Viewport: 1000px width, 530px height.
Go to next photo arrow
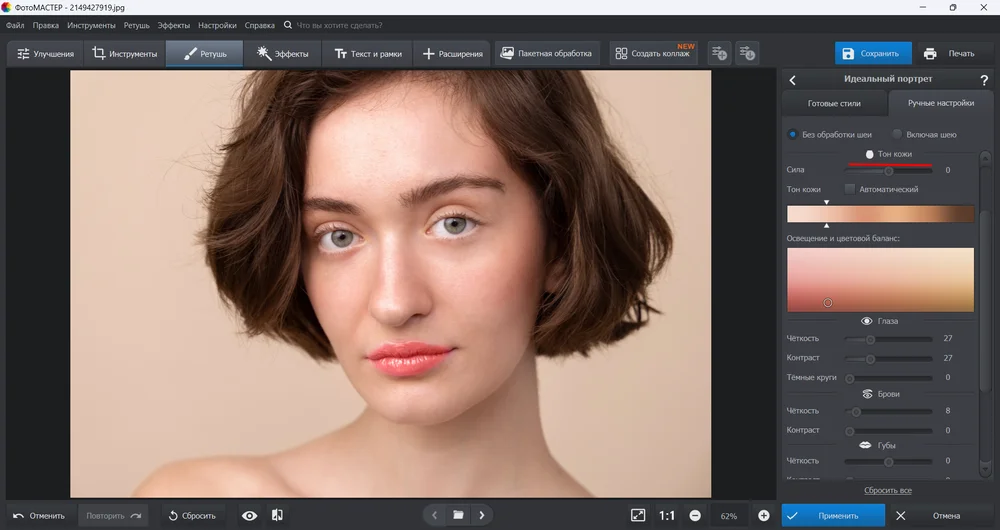pos(482,515)
